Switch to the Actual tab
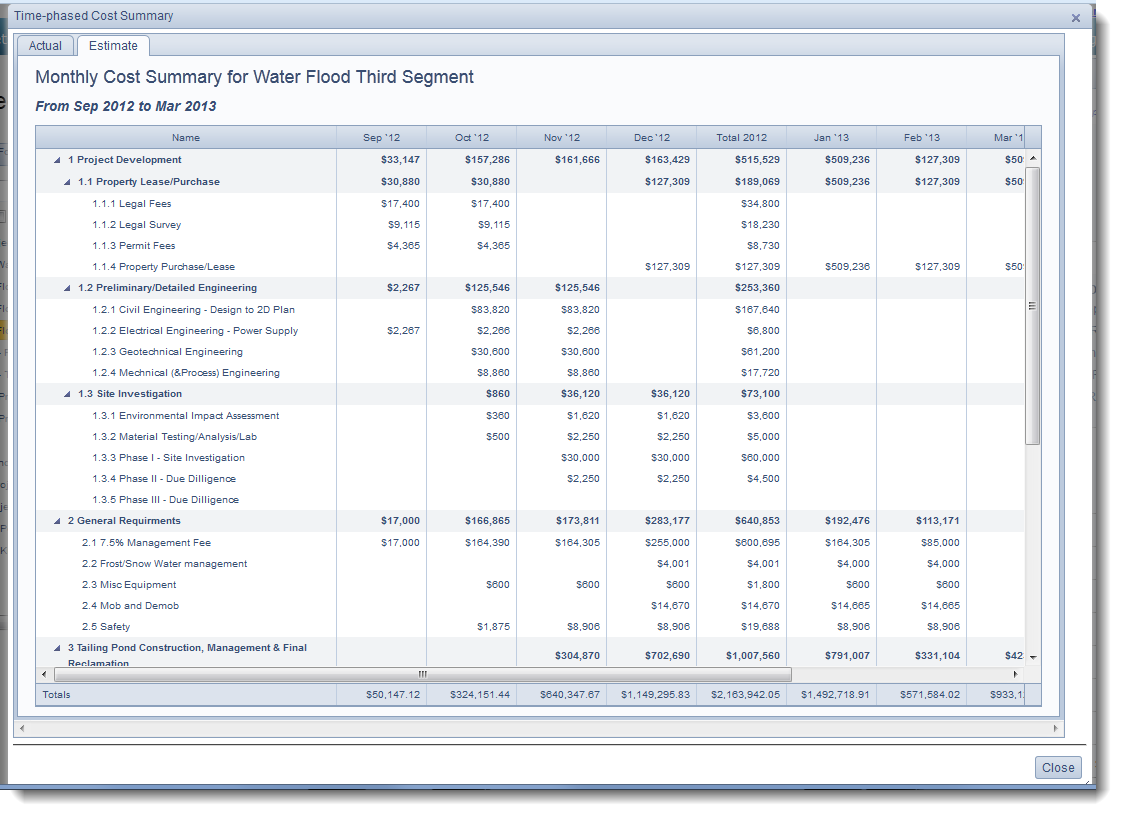This screenshot has width=1121, height=815. (x=45, y=46)
